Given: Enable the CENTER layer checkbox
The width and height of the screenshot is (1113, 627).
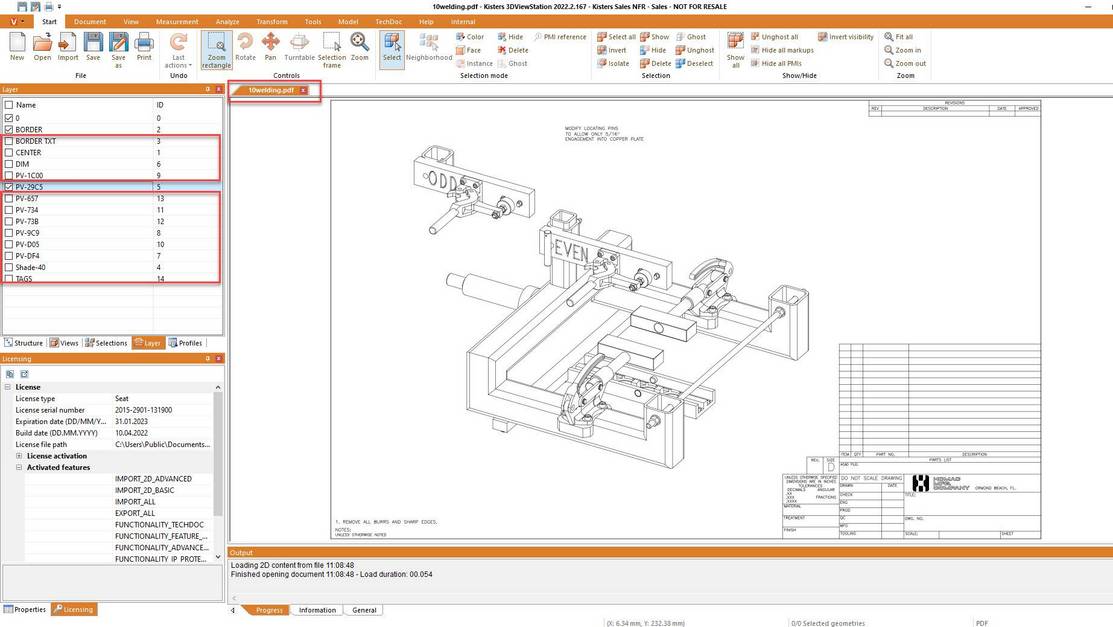Looking at the screenshot, I should 9,152.
